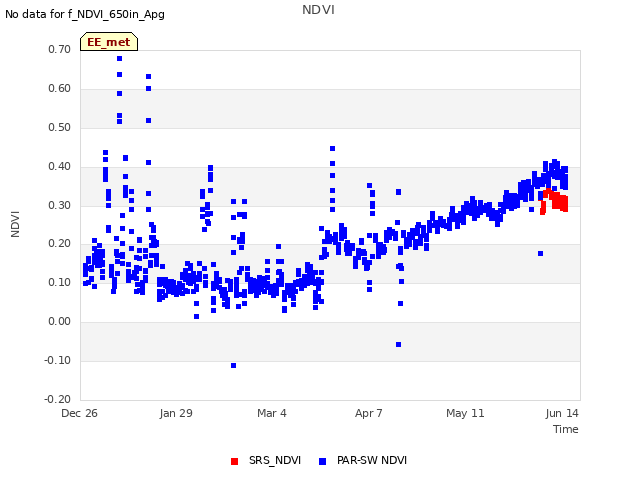Click the Dec 26 x-axis label

pos(79,413)
